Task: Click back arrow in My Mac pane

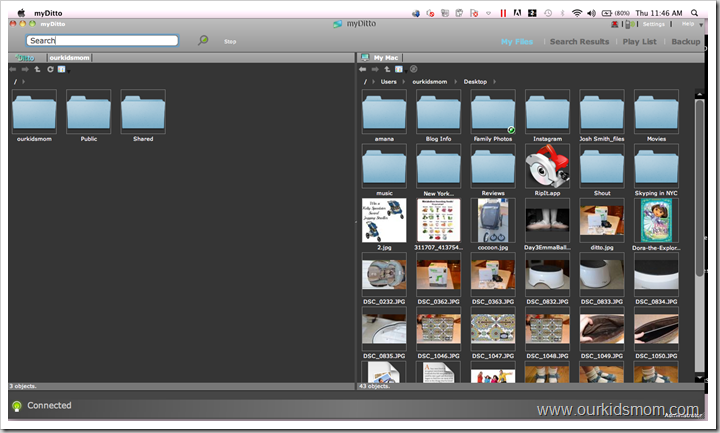Action: pos(364,69)
